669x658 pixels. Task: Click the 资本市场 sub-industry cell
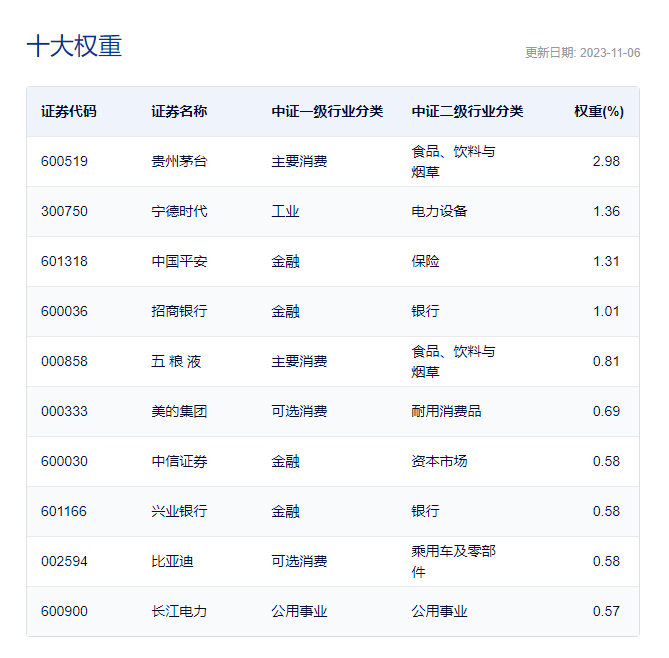pyautogui.click(x=439, y=461)
